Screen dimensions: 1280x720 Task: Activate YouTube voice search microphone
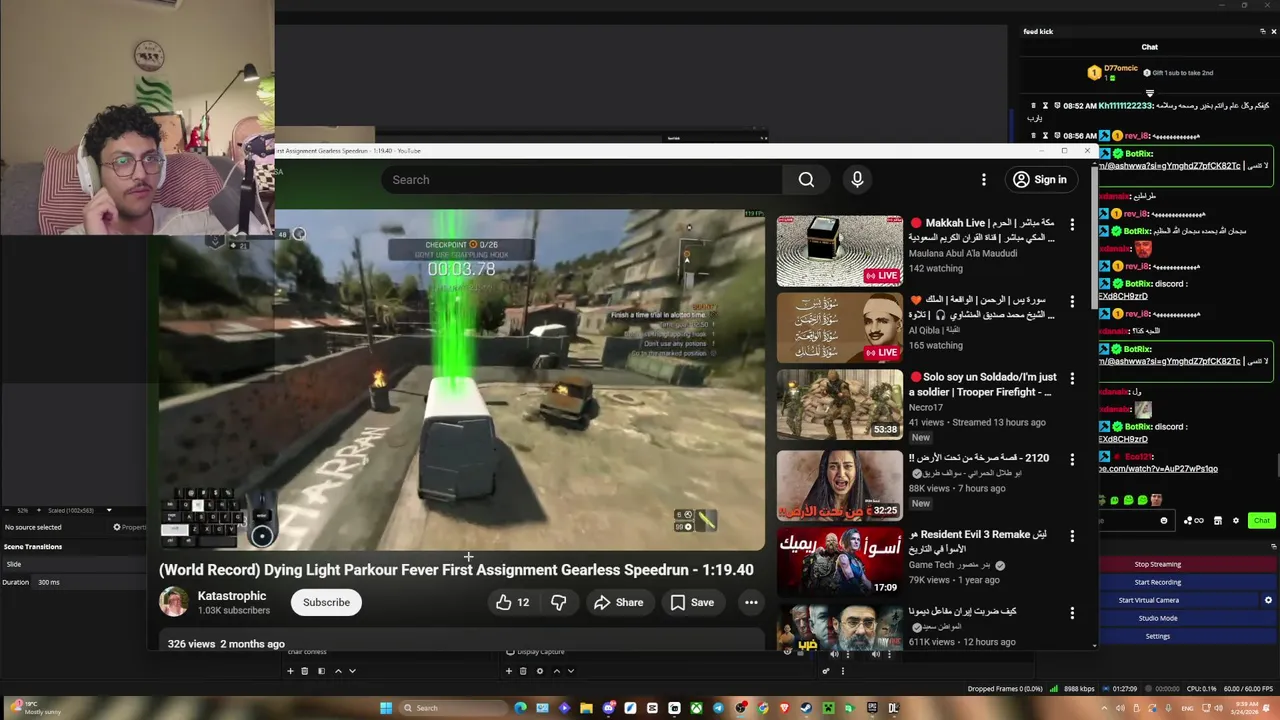click(857, 180)
